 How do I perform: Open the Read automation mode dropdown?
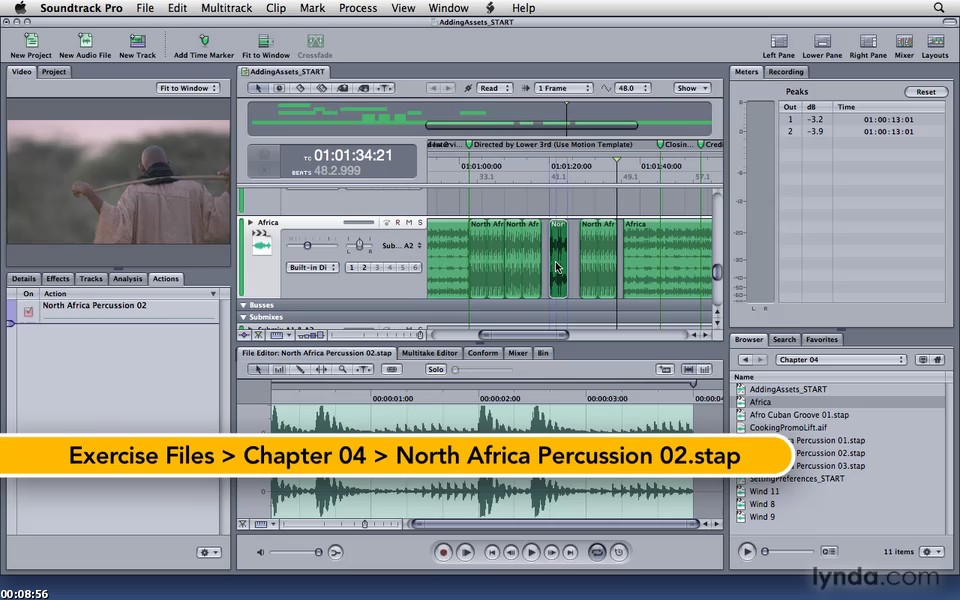pyautogui.click(x=493, y=88)
